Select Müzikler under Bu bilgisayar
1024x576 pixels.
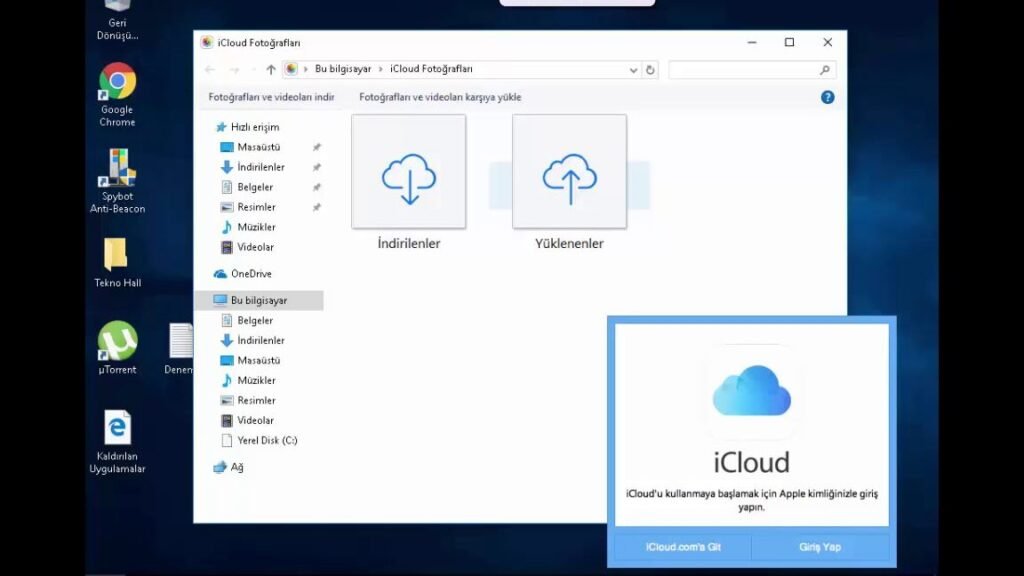[x=256, y=381]
